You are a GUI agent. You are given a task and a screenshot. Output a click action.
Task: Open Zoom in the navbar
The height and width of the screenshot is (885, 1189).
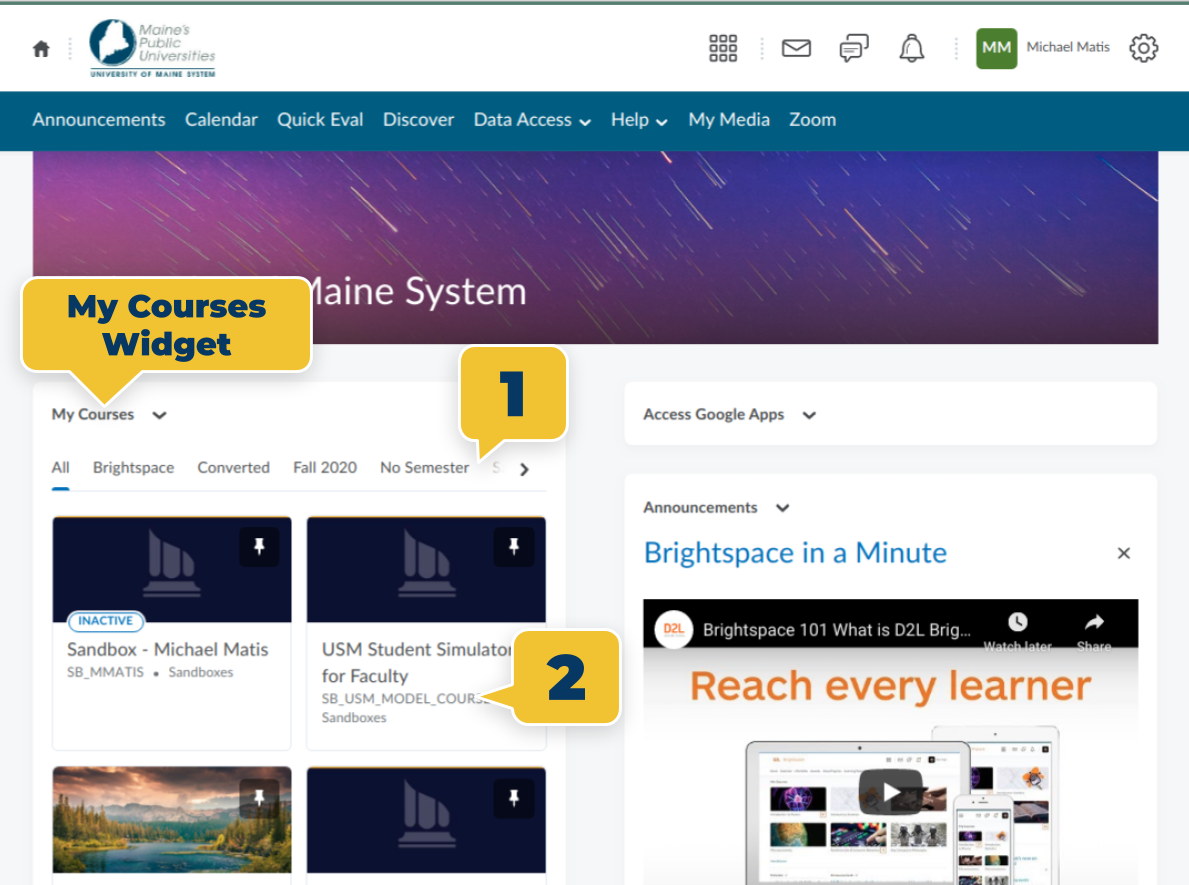812,120
